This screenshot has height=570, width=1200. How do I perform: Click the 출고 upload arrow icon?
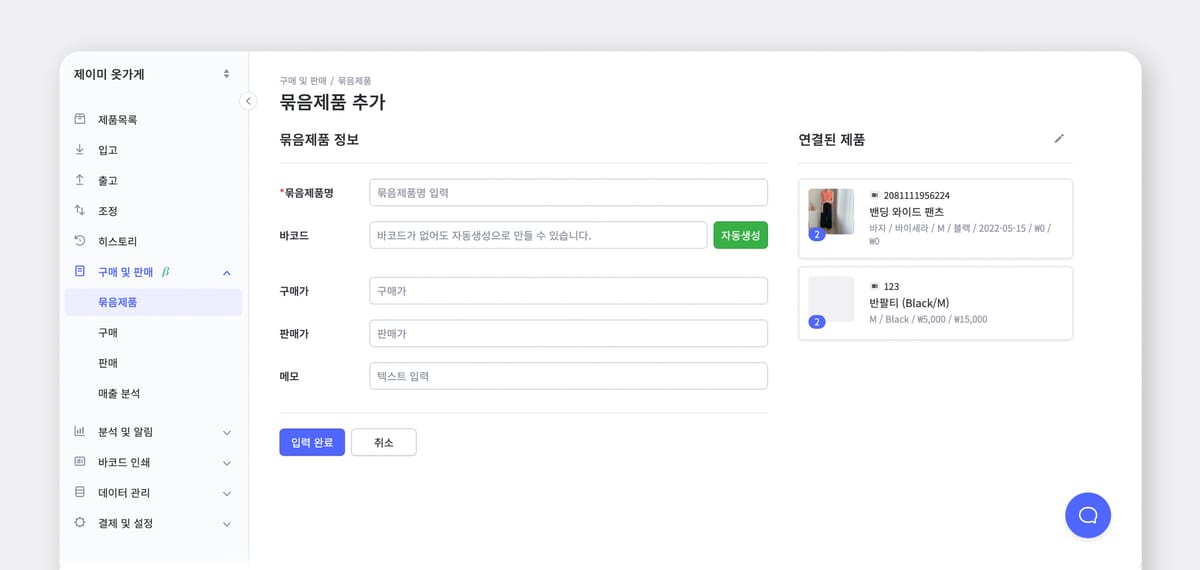click(x=80, y=180)
